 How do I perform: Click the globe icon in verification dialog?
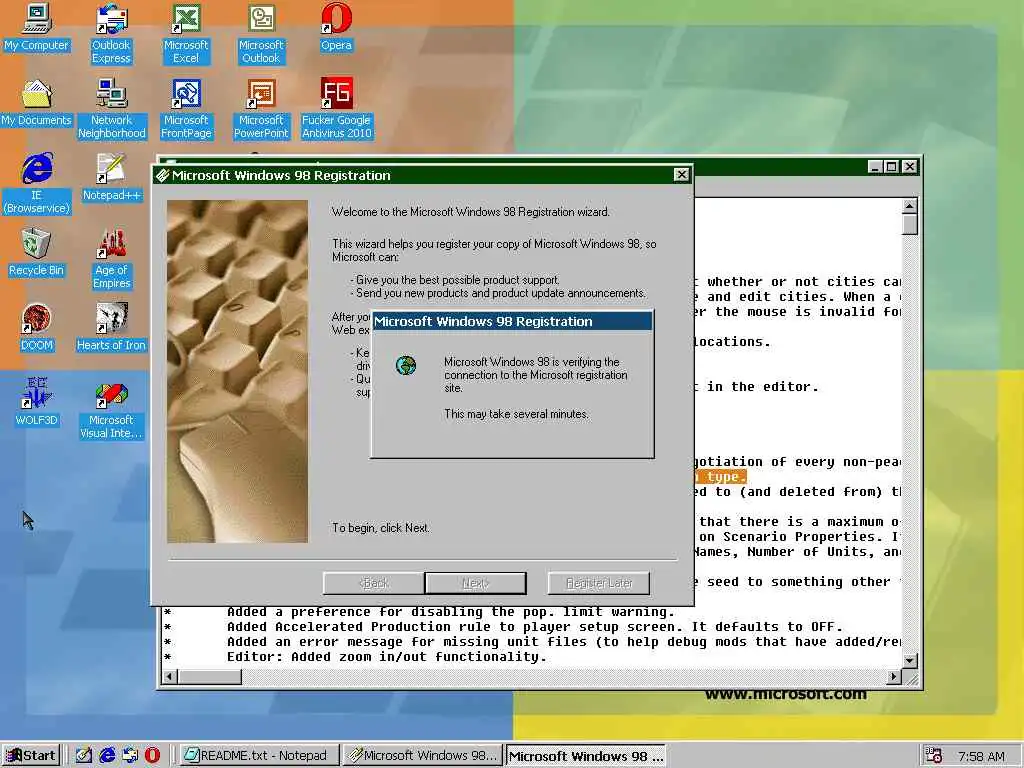406,366
